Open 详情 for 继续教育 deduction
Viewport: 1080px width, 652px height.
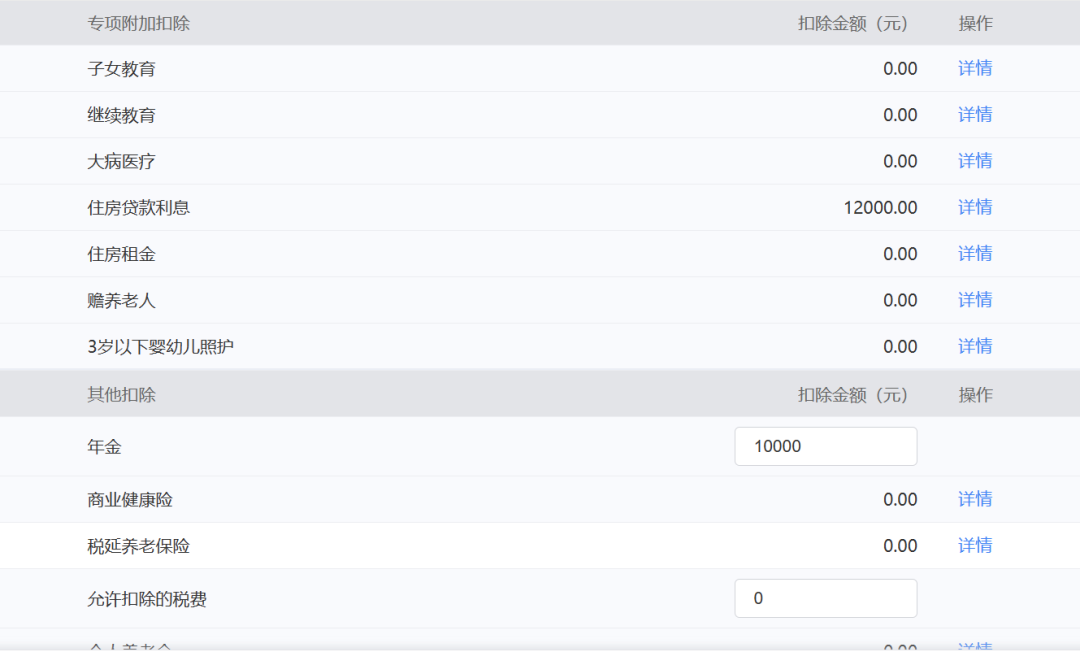(x=975, y=114)
